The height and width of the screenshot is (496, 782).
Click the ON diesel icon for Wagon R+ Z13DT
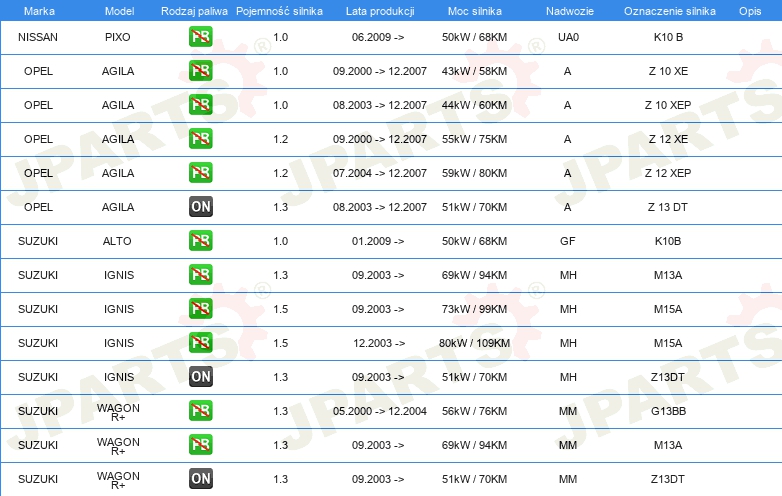click(200, 479)
